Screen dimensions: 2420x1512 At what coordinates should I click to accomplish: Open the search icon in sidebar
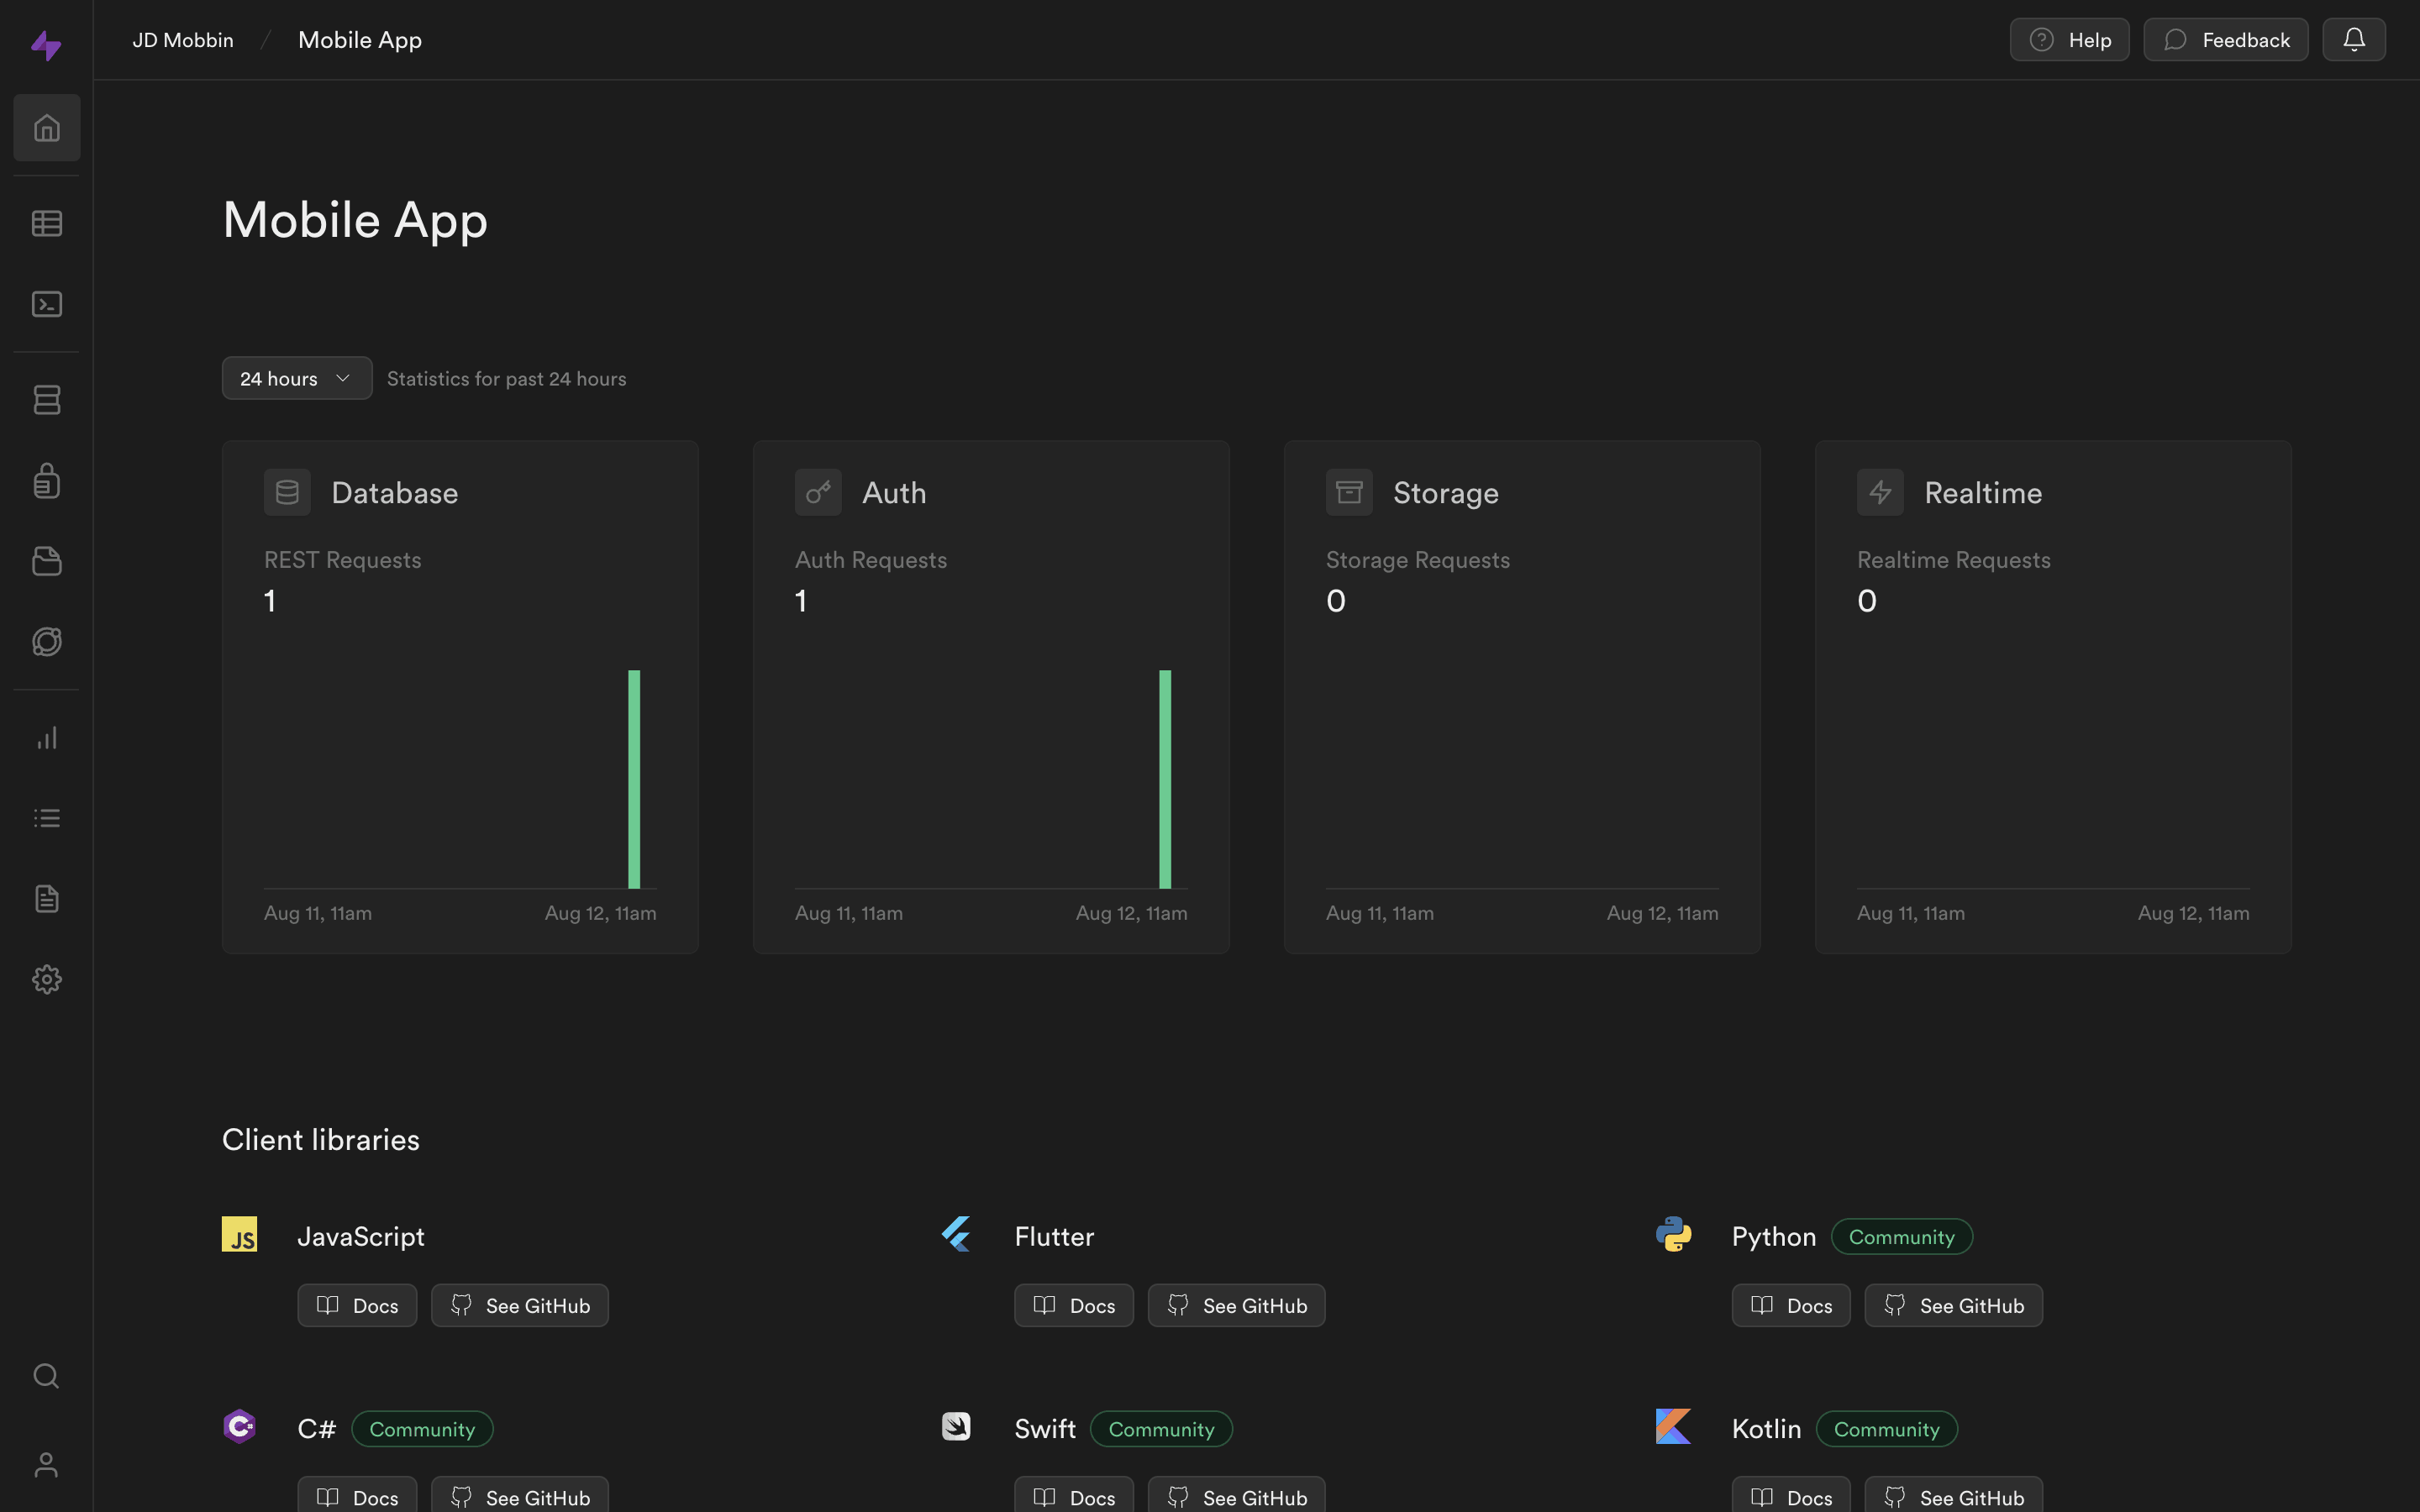coord(46,1376)
